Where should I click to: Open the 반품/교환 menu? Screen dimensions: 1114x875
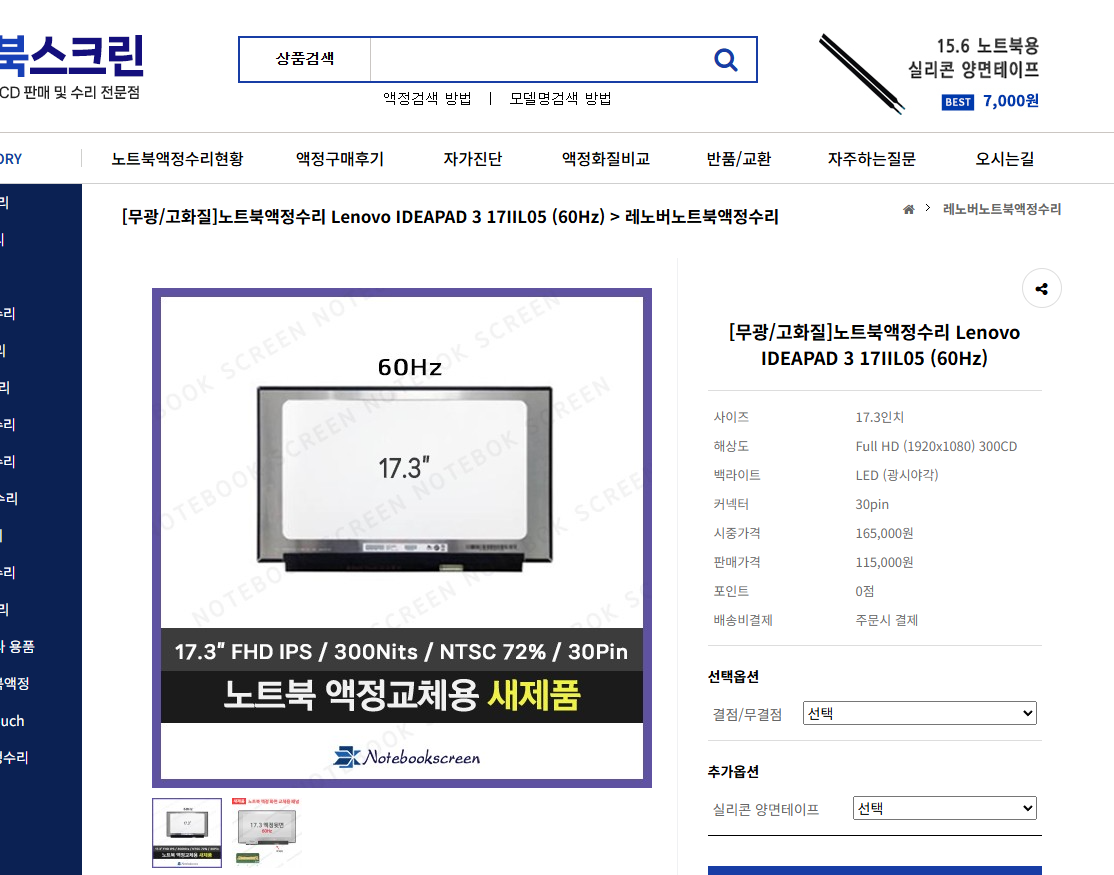click(739, 158)
